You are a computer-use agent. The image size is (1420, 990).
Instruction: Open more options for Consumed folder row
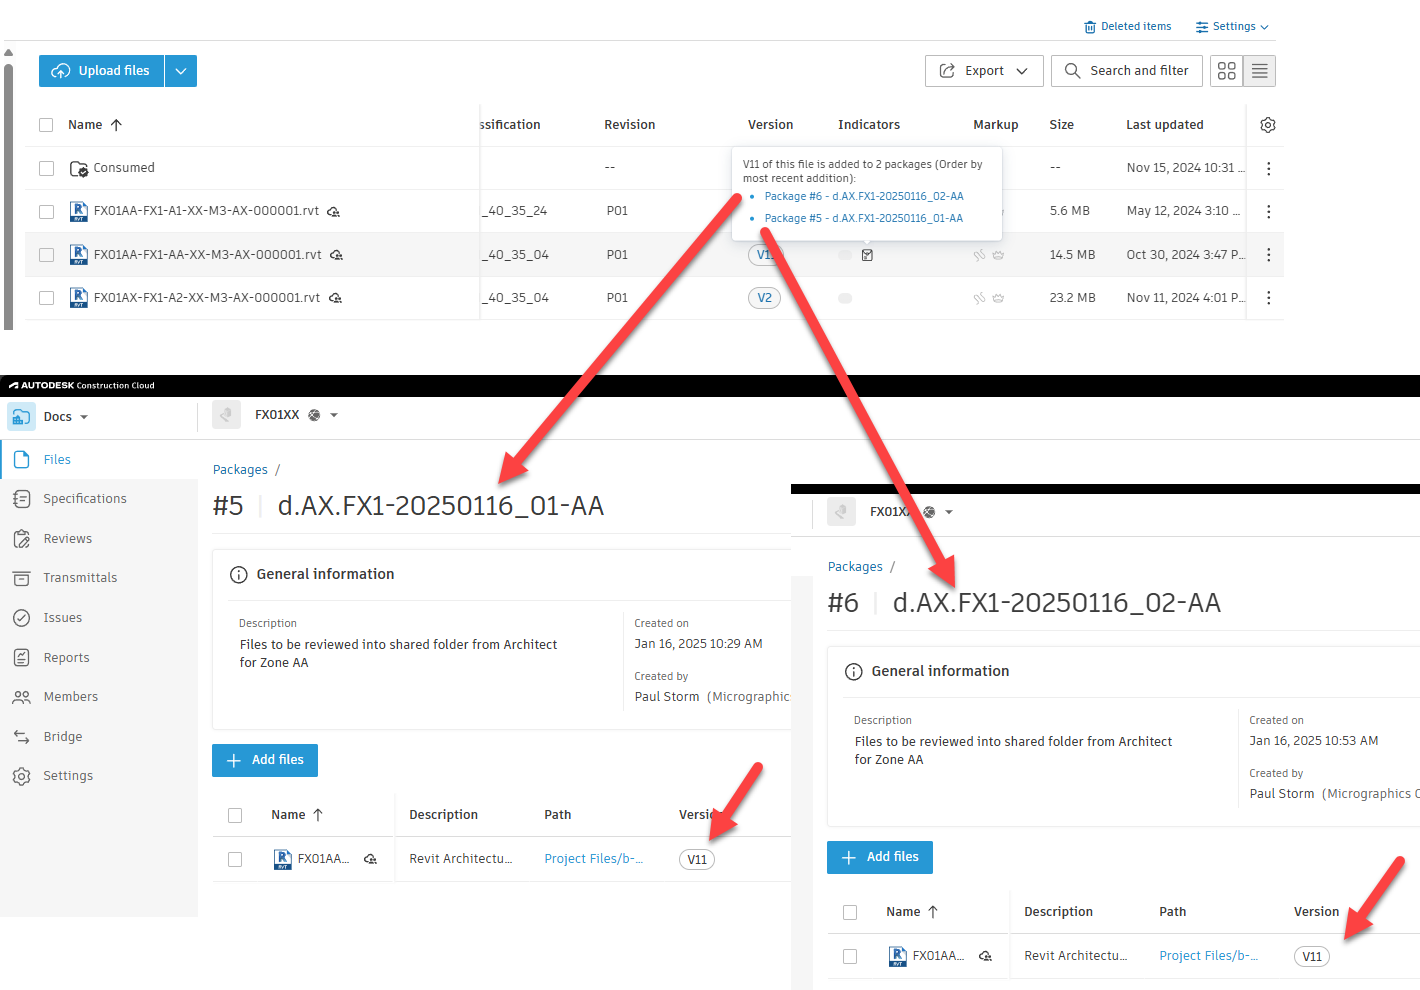click(1269, 169)
